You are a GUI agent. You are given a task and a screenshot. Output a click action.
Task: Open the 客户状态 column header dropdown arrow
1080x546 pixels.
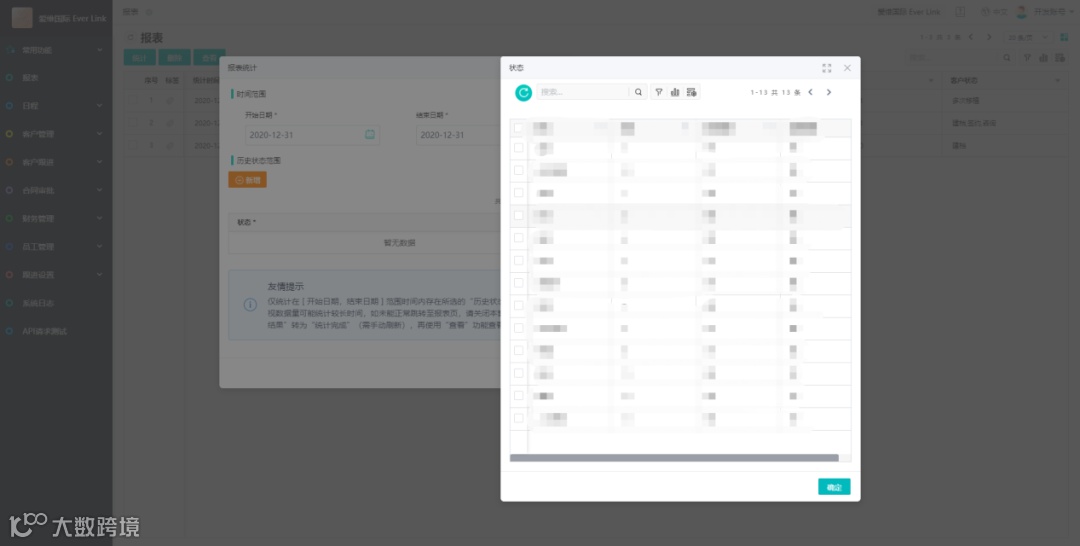tap(1058, 81)
